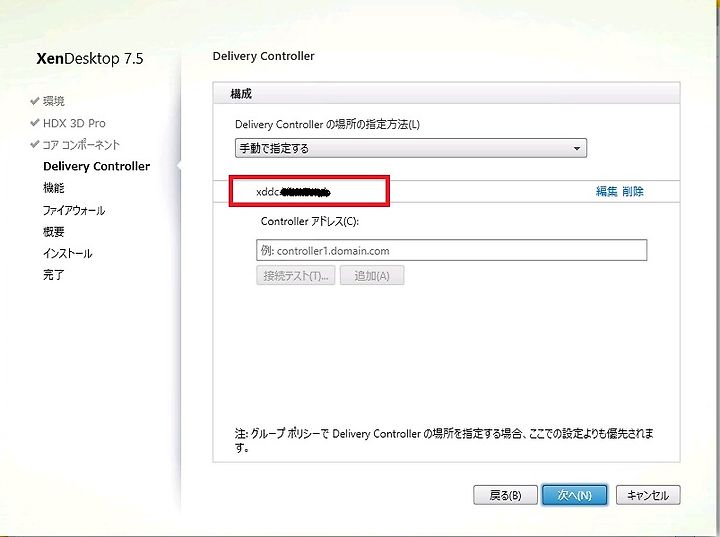Proceed with the 次へ(N) button
The width and height of the screenshot is (720, 537).
coord(574,495)
